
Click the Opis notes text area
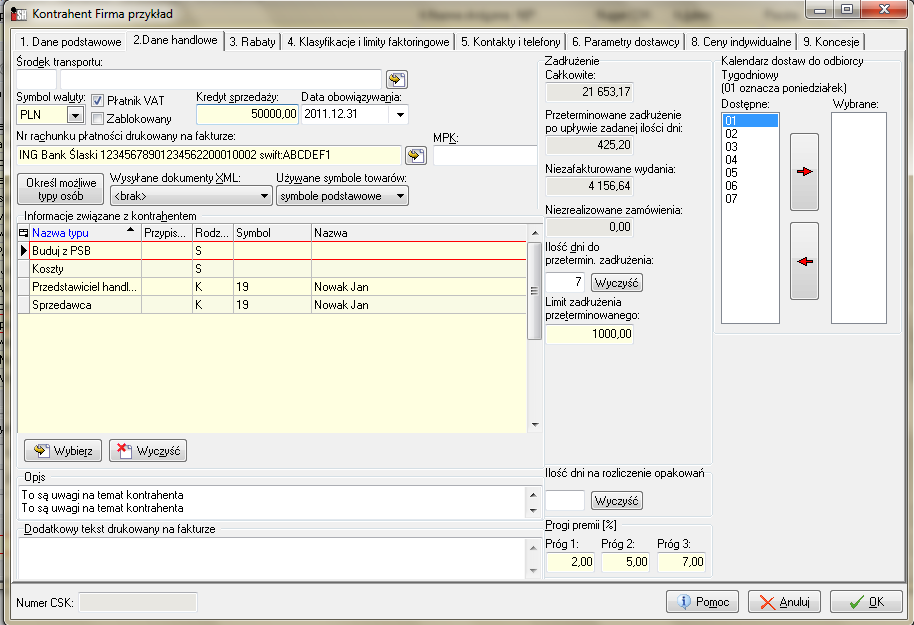pyautogui.click(x=272, y=502)
